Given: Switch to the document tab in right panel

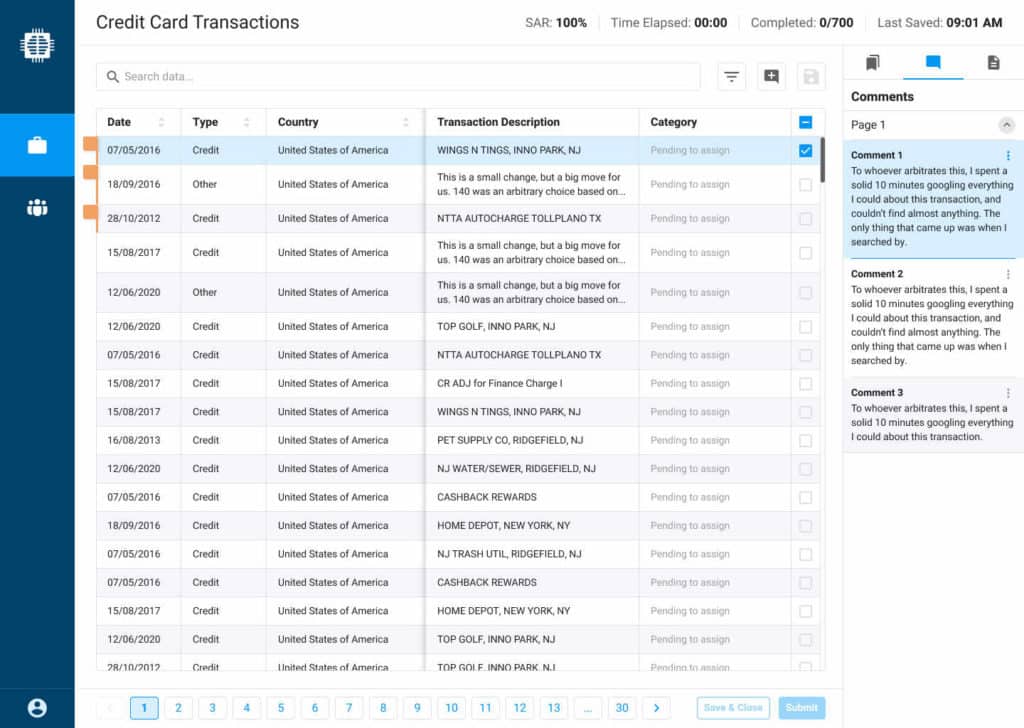Looking at the screenshot, I should (x=993, y=63).
